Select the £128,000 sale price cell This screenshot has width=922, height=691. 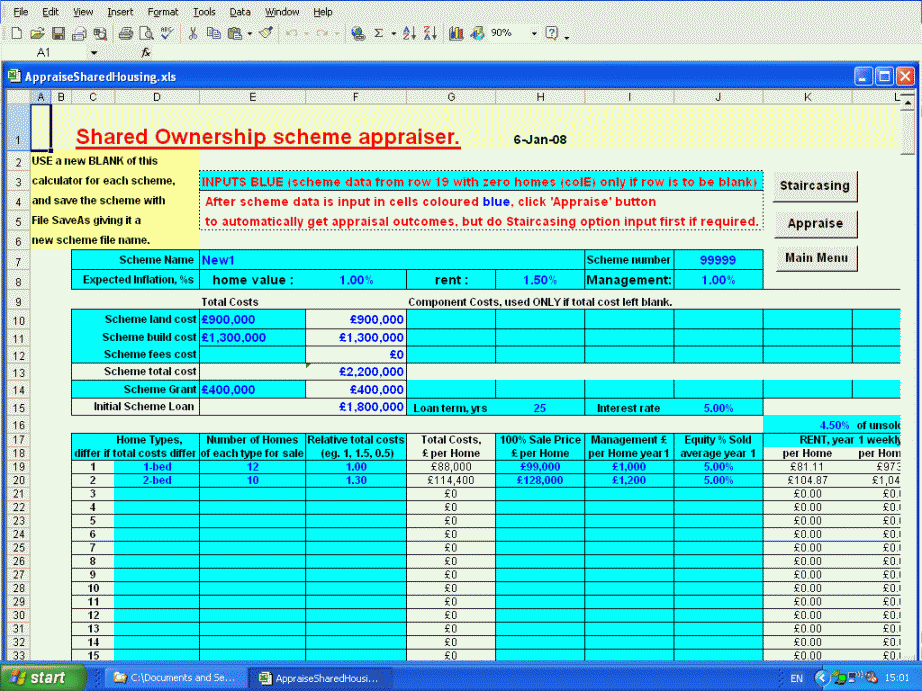[x=540, y=480]
